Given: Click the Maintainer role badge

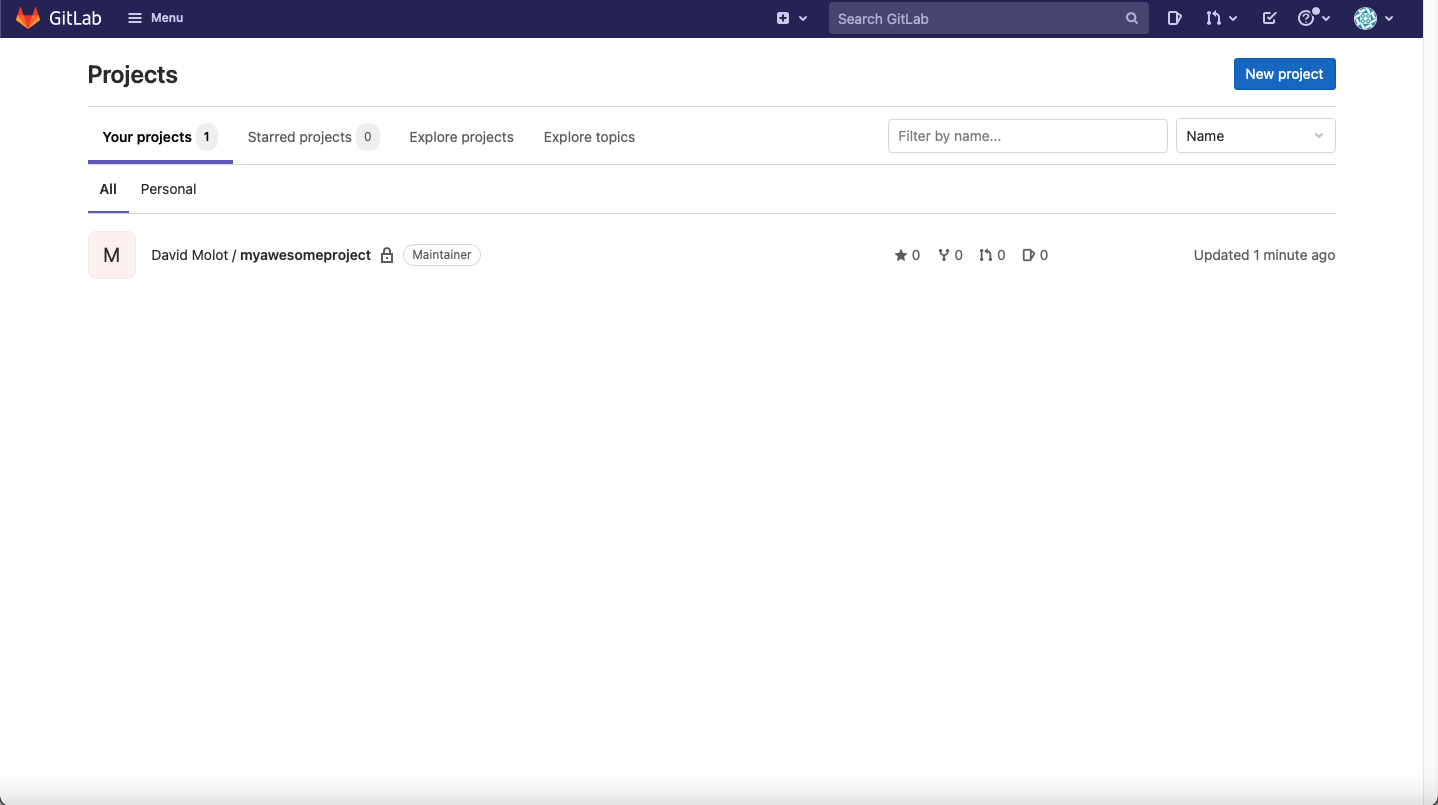Looking at the screenshot, I should 442,255.
